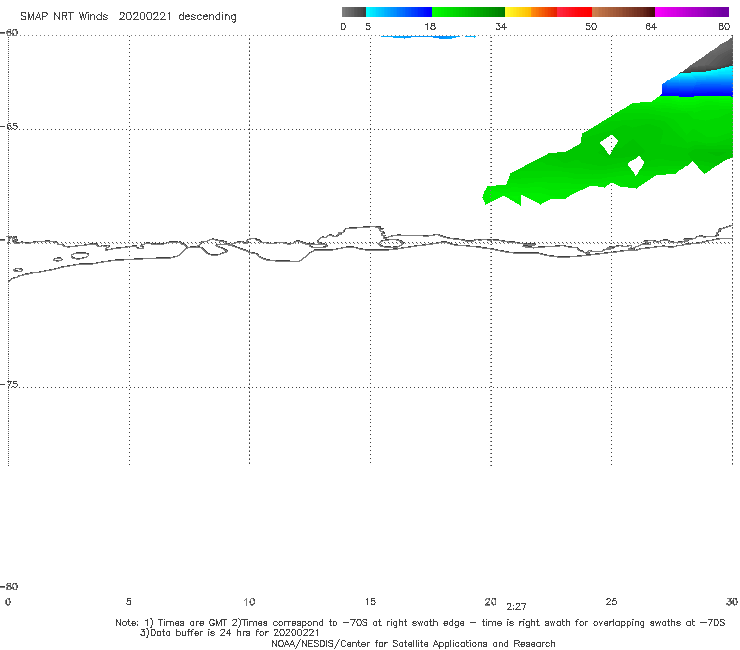Click the color bar label "34"

501,27
